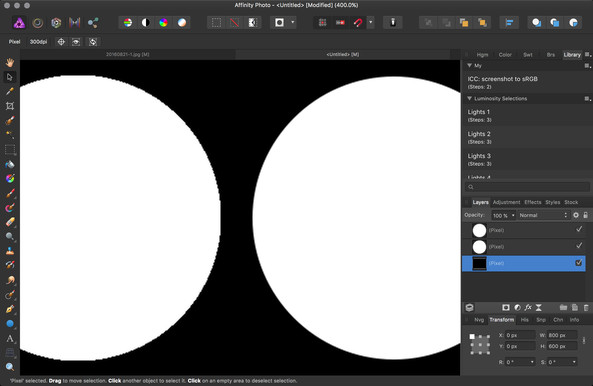Choose the Flood Fill bucket tool
Screen dimensions: 593x386
(10, 164)
